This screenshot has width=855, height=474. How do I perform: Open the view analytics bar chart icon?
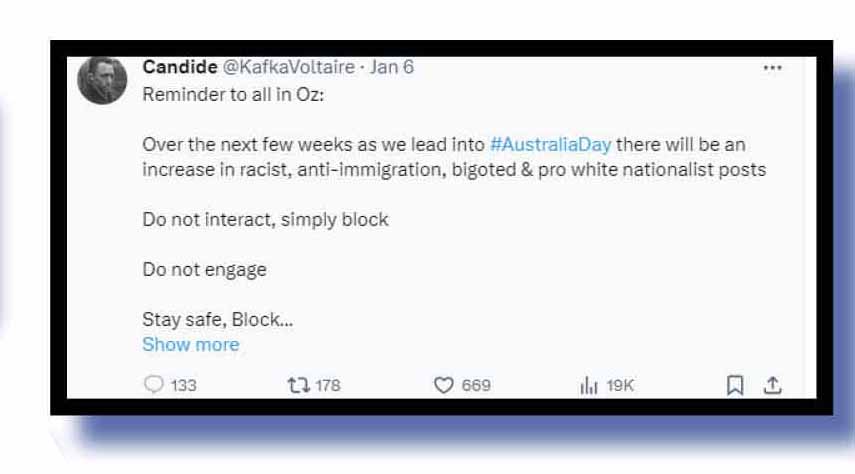click(589, 385)
